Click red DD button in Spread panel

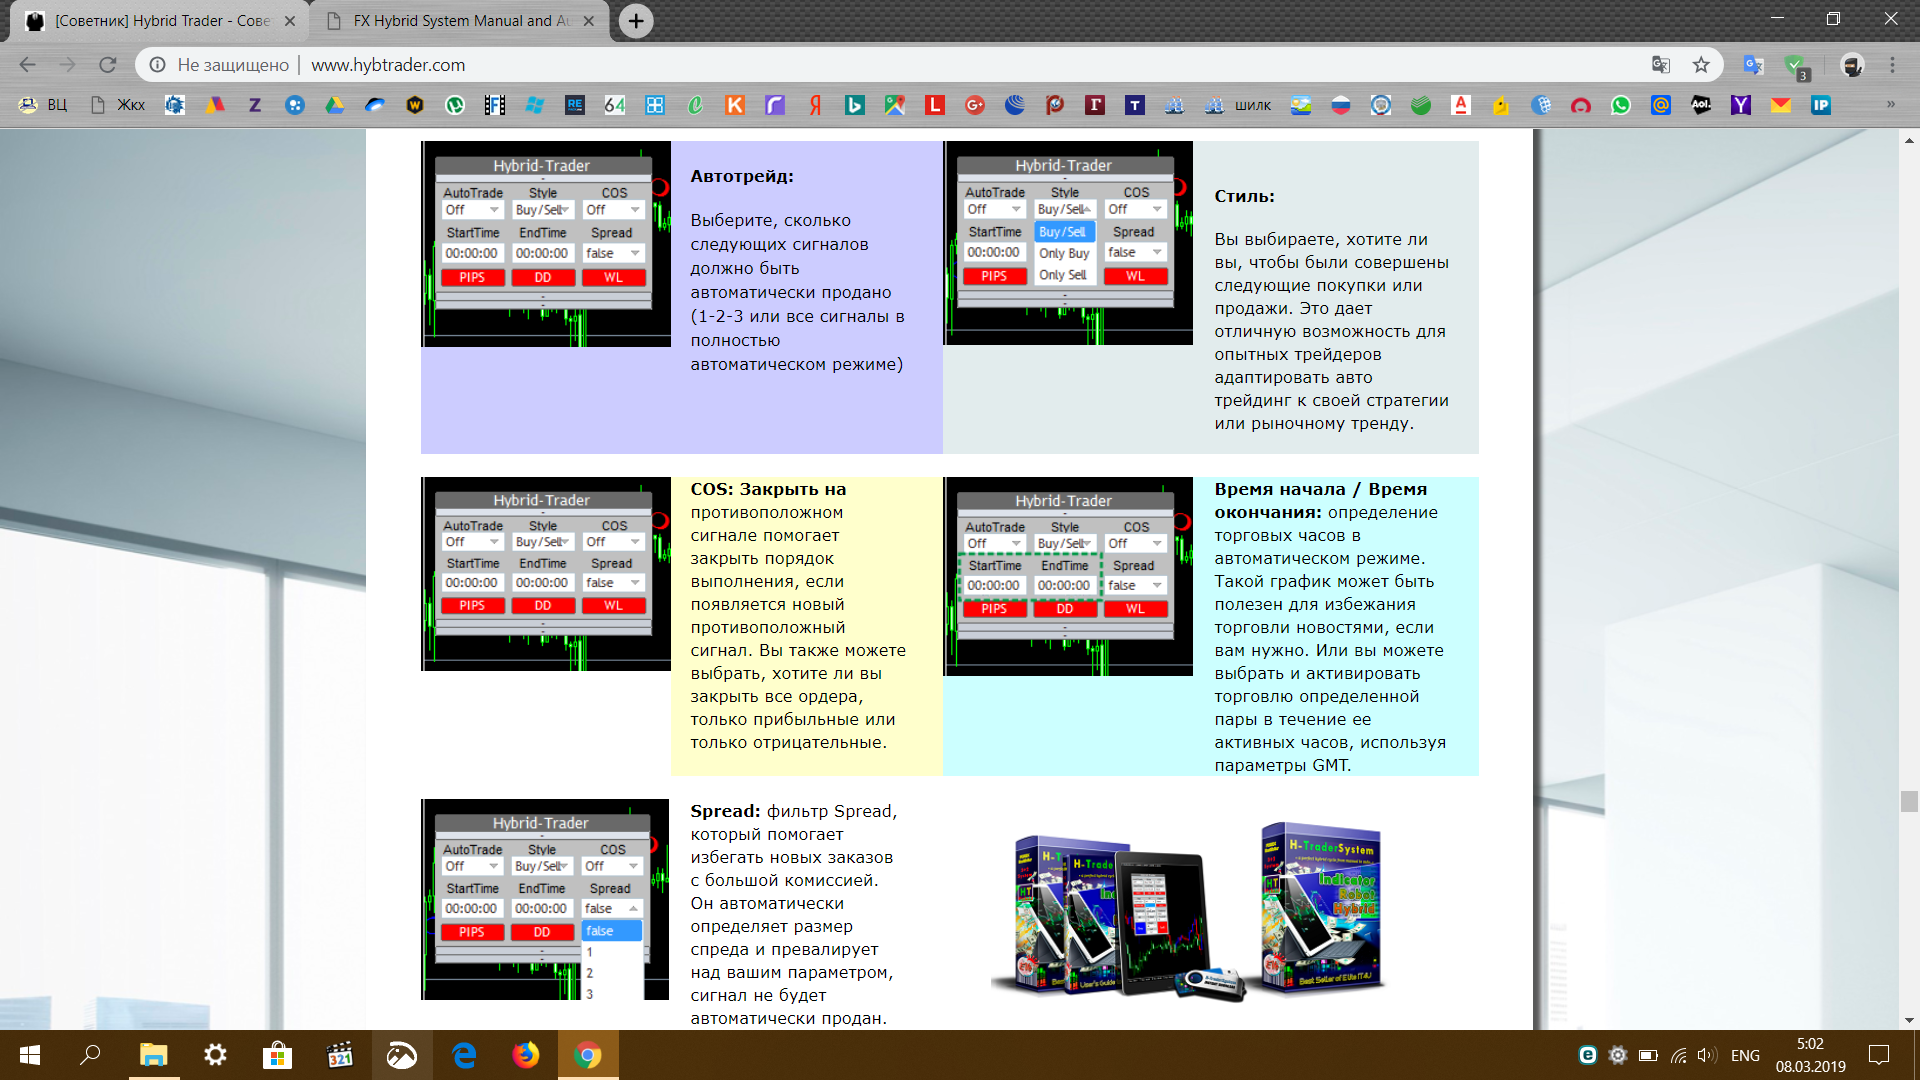click(541, 932)
